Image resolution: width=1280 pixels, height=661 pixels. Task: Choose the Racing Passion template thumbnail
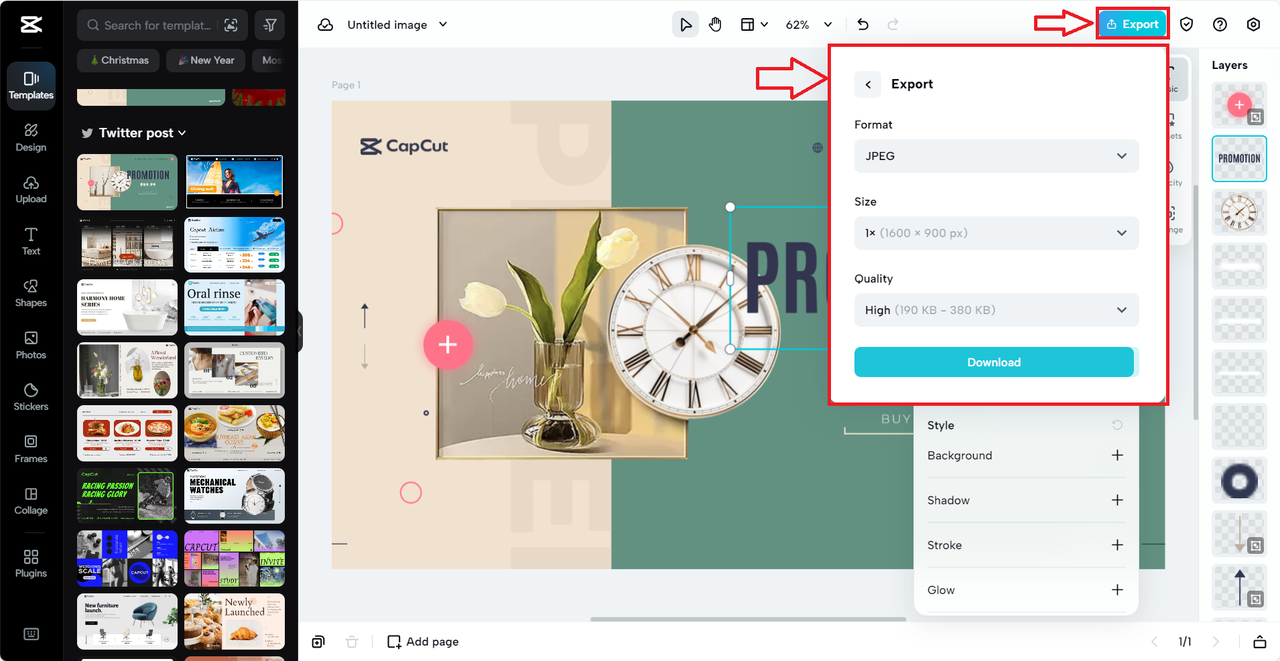[127, 495]
